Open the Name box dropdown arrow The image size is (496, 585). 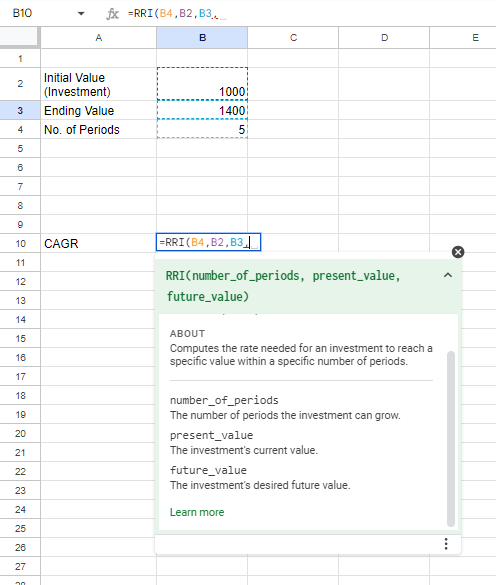coord(81,14)
